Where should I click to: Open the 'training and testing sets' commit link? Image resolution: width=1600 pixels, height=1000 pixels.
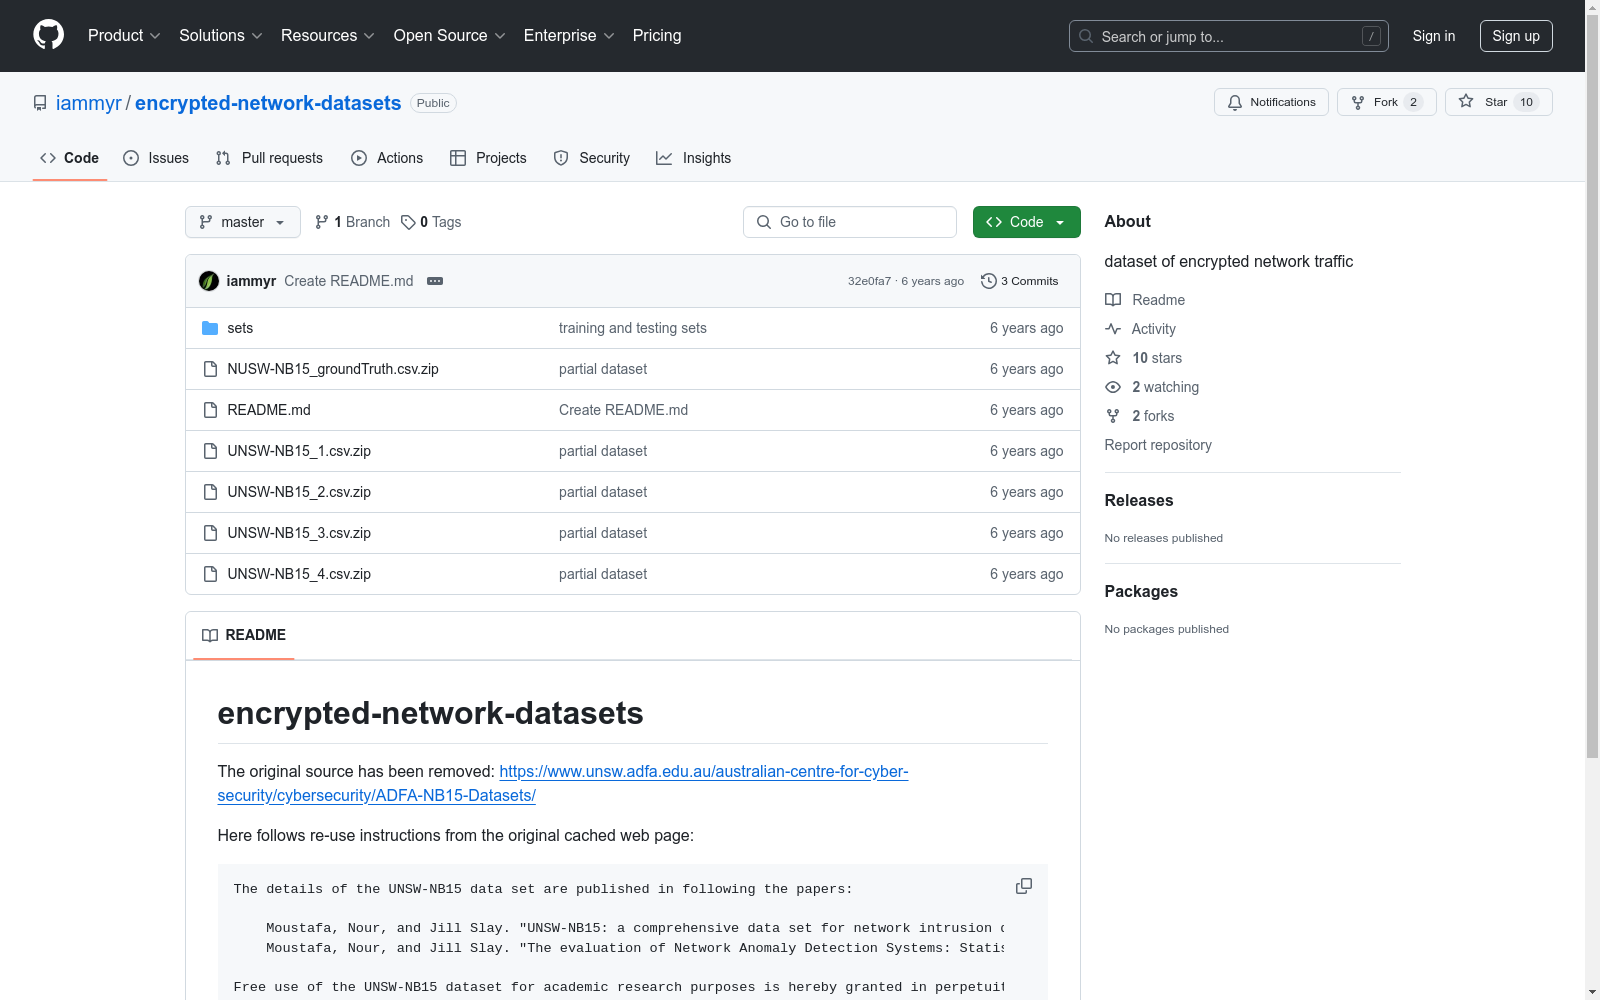tap(632, 328)
